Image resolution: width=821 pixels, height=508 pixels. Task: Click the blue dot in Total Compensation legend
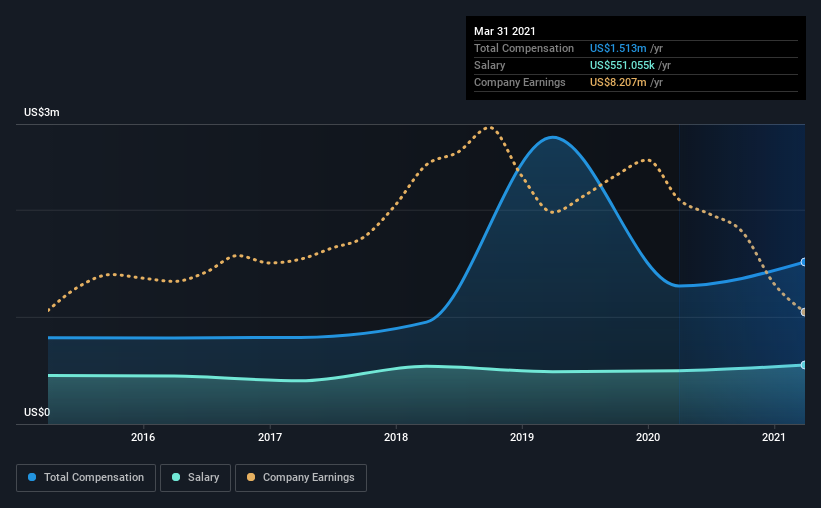(x=32, y=477)
